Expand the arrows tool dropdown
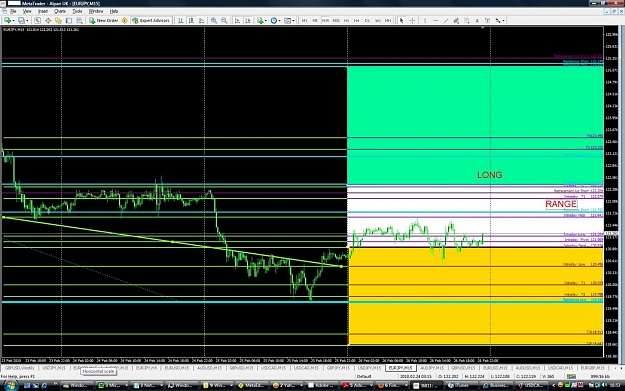The width and height of the screenshot is (625, 391). tap(504, 20)
